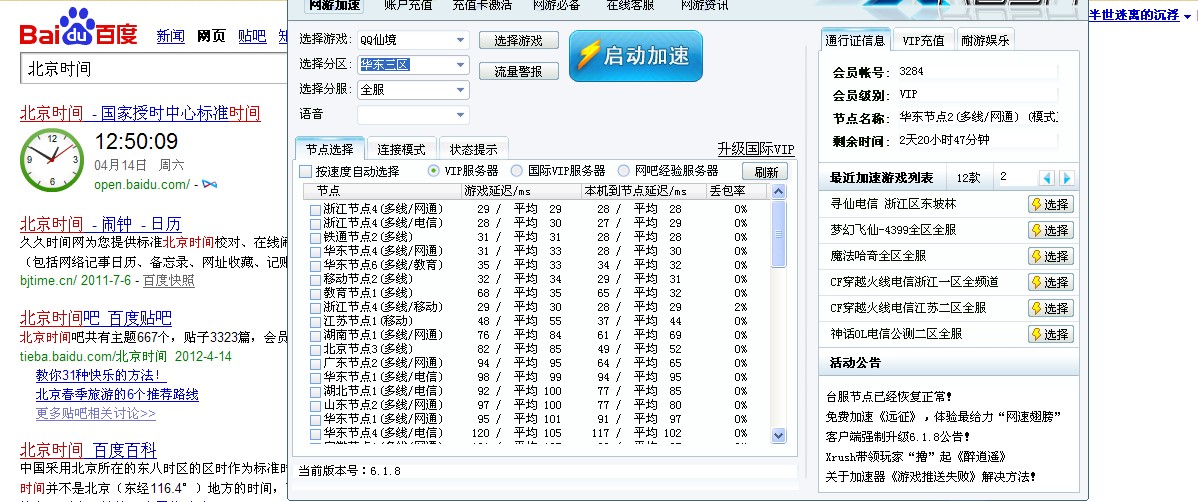Screen dimensions: 1198x502
Task: Switch to the 网游加速 top tab
Action: [x=333, y=6]
